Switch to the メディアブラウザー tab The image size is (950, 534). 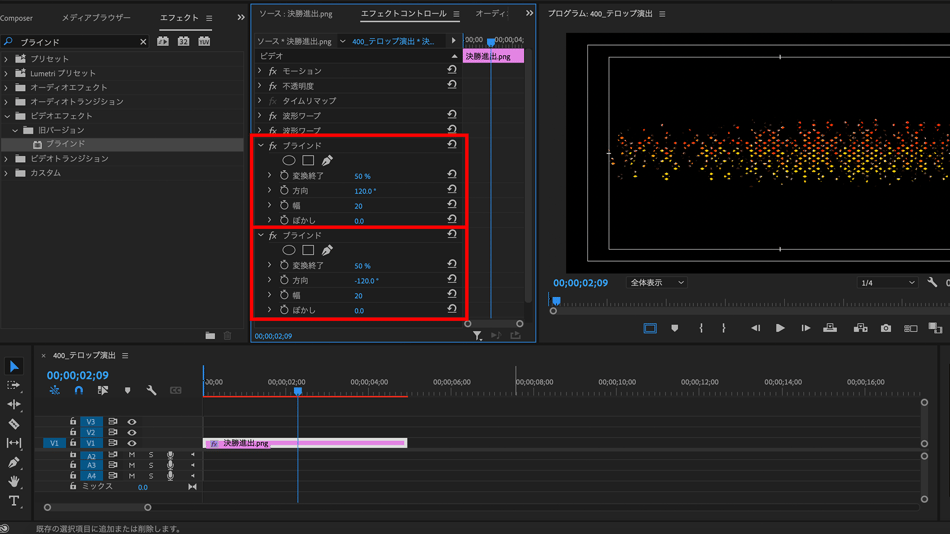96,18
